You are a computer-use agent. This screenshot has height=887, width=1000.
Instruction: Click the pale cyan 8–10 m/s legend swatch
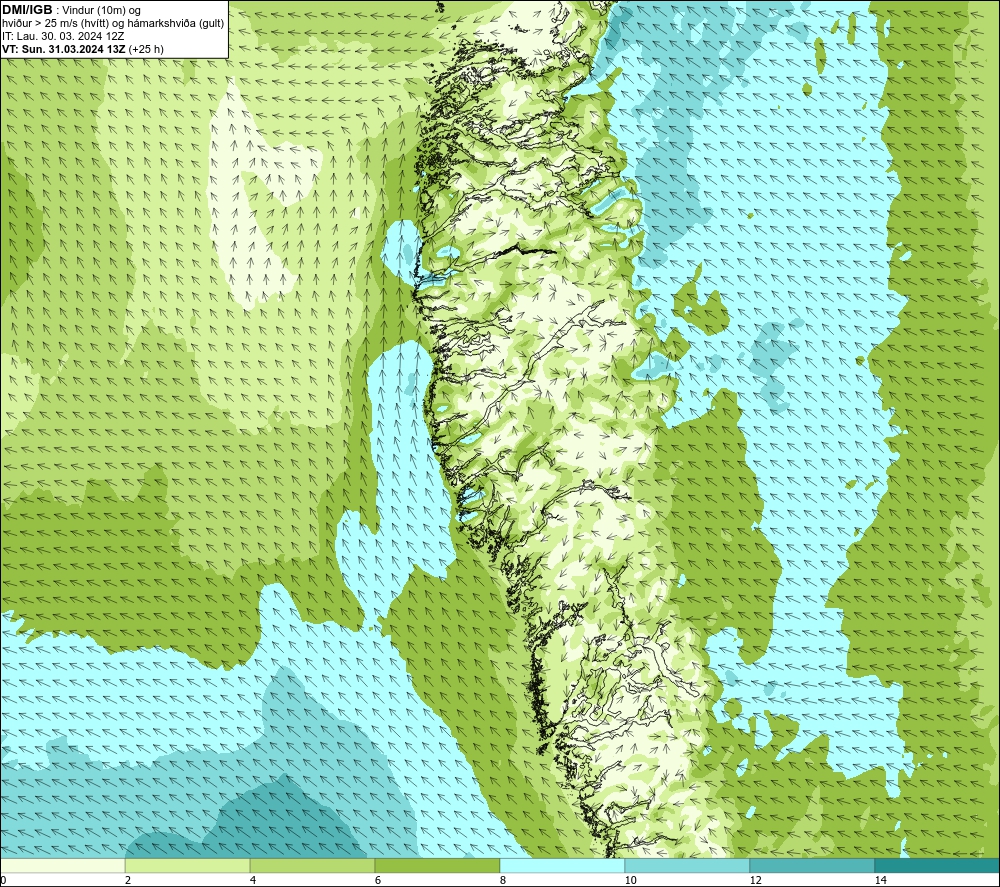click(x=562, y=865)
